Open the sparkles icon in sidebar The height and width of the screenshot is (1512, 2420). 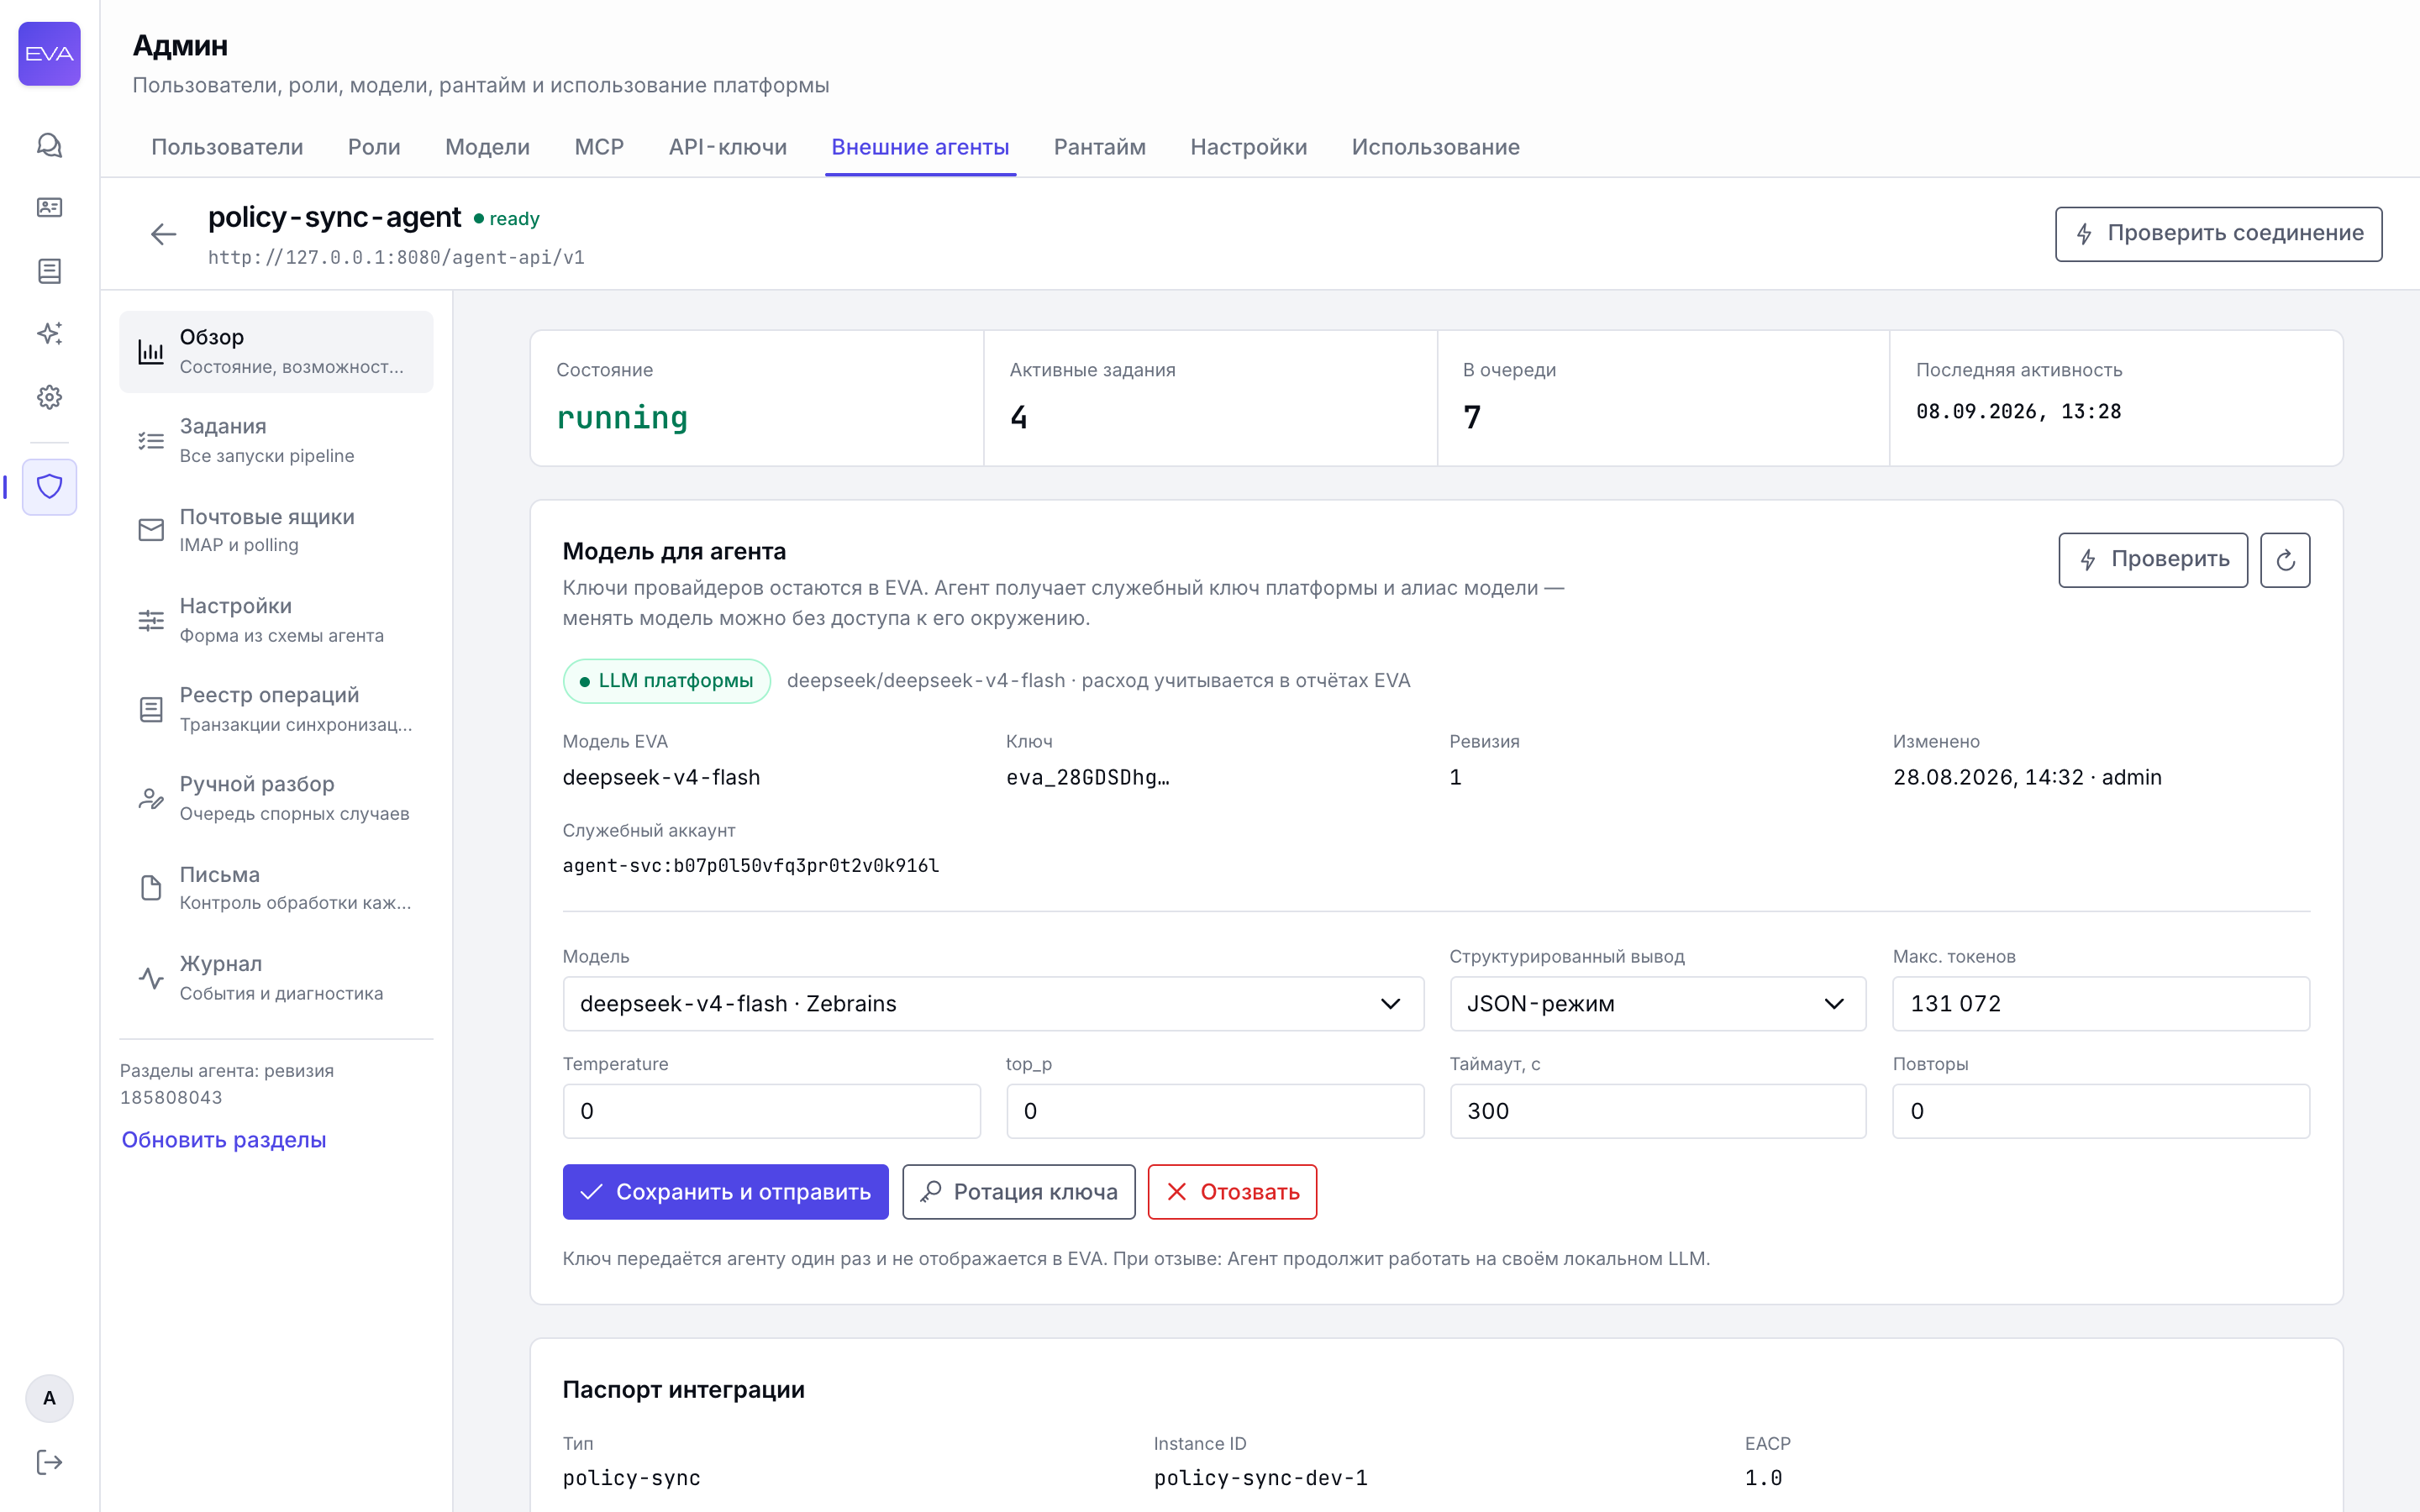[x=49, y=333]
